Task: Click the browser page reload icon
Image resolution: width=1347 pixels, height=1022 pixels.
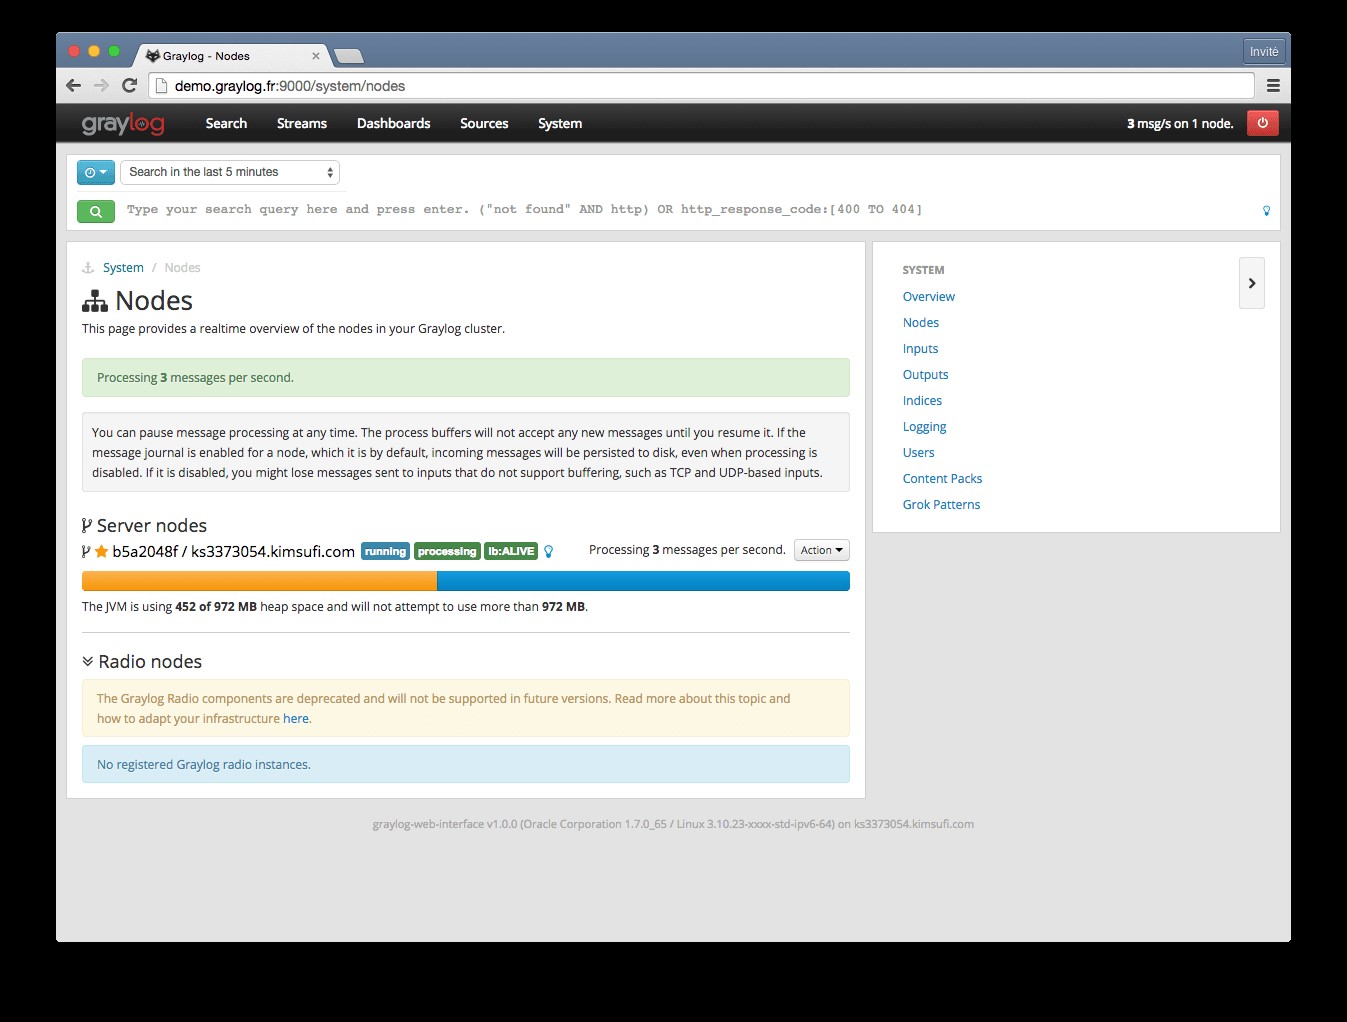Action: point(129,85)
